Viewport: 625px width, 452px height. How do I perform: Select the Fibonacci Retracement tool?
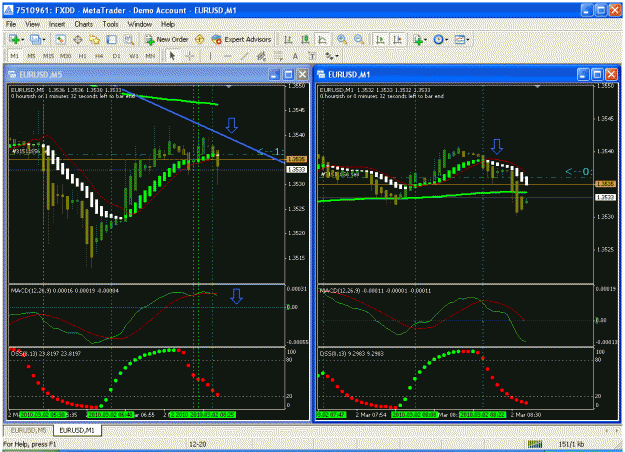tap(278, 56)
